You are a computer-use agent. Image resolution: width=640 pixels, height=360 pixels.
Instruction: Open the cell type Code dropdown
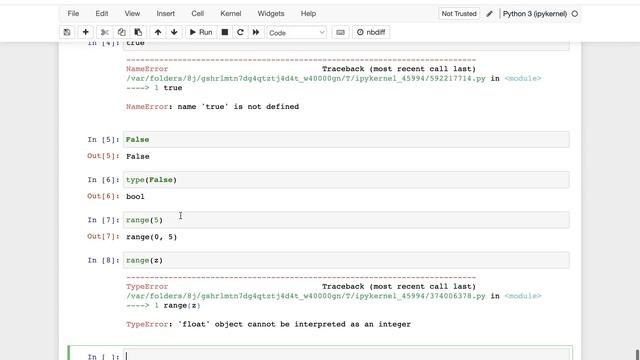(x=297, y=33)
